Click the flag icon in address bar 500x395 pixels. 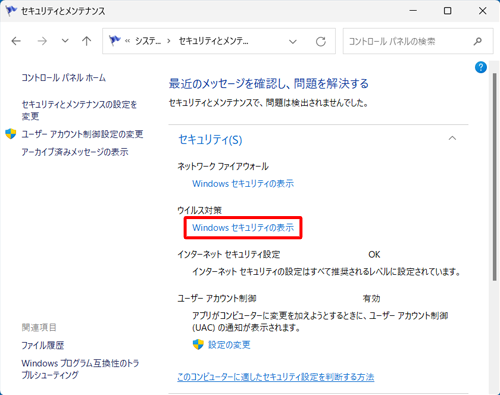[115, 41]
